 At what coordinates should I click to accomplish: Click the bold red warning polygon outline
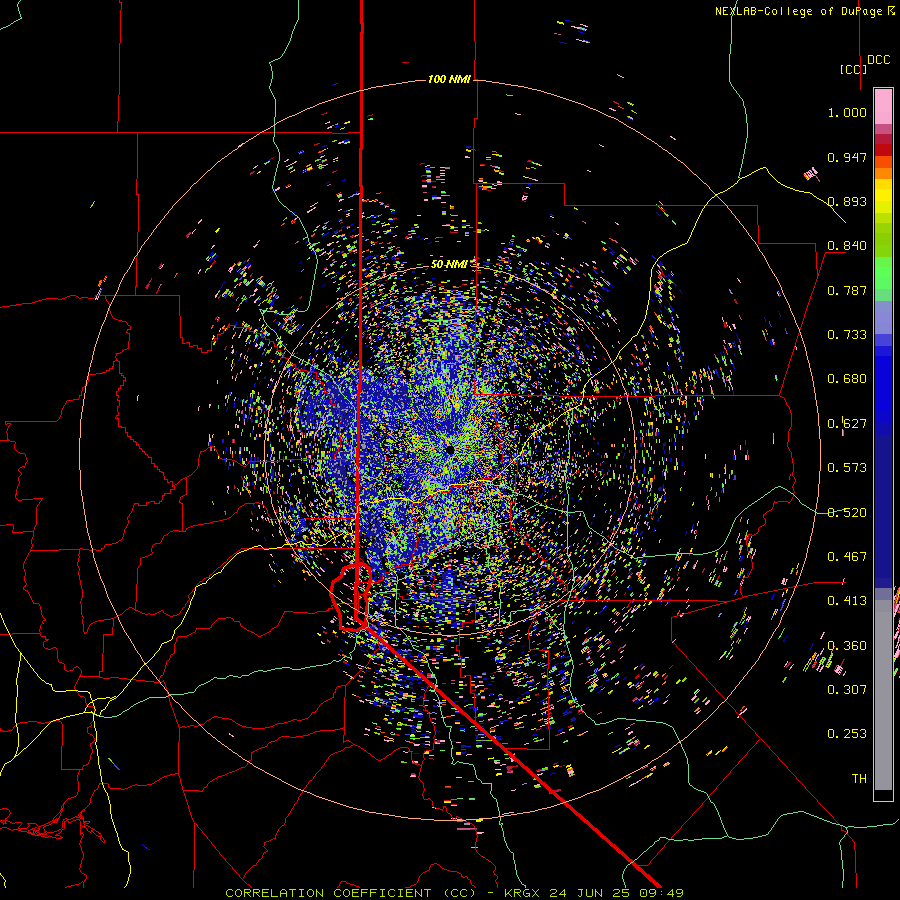point(351,597)
